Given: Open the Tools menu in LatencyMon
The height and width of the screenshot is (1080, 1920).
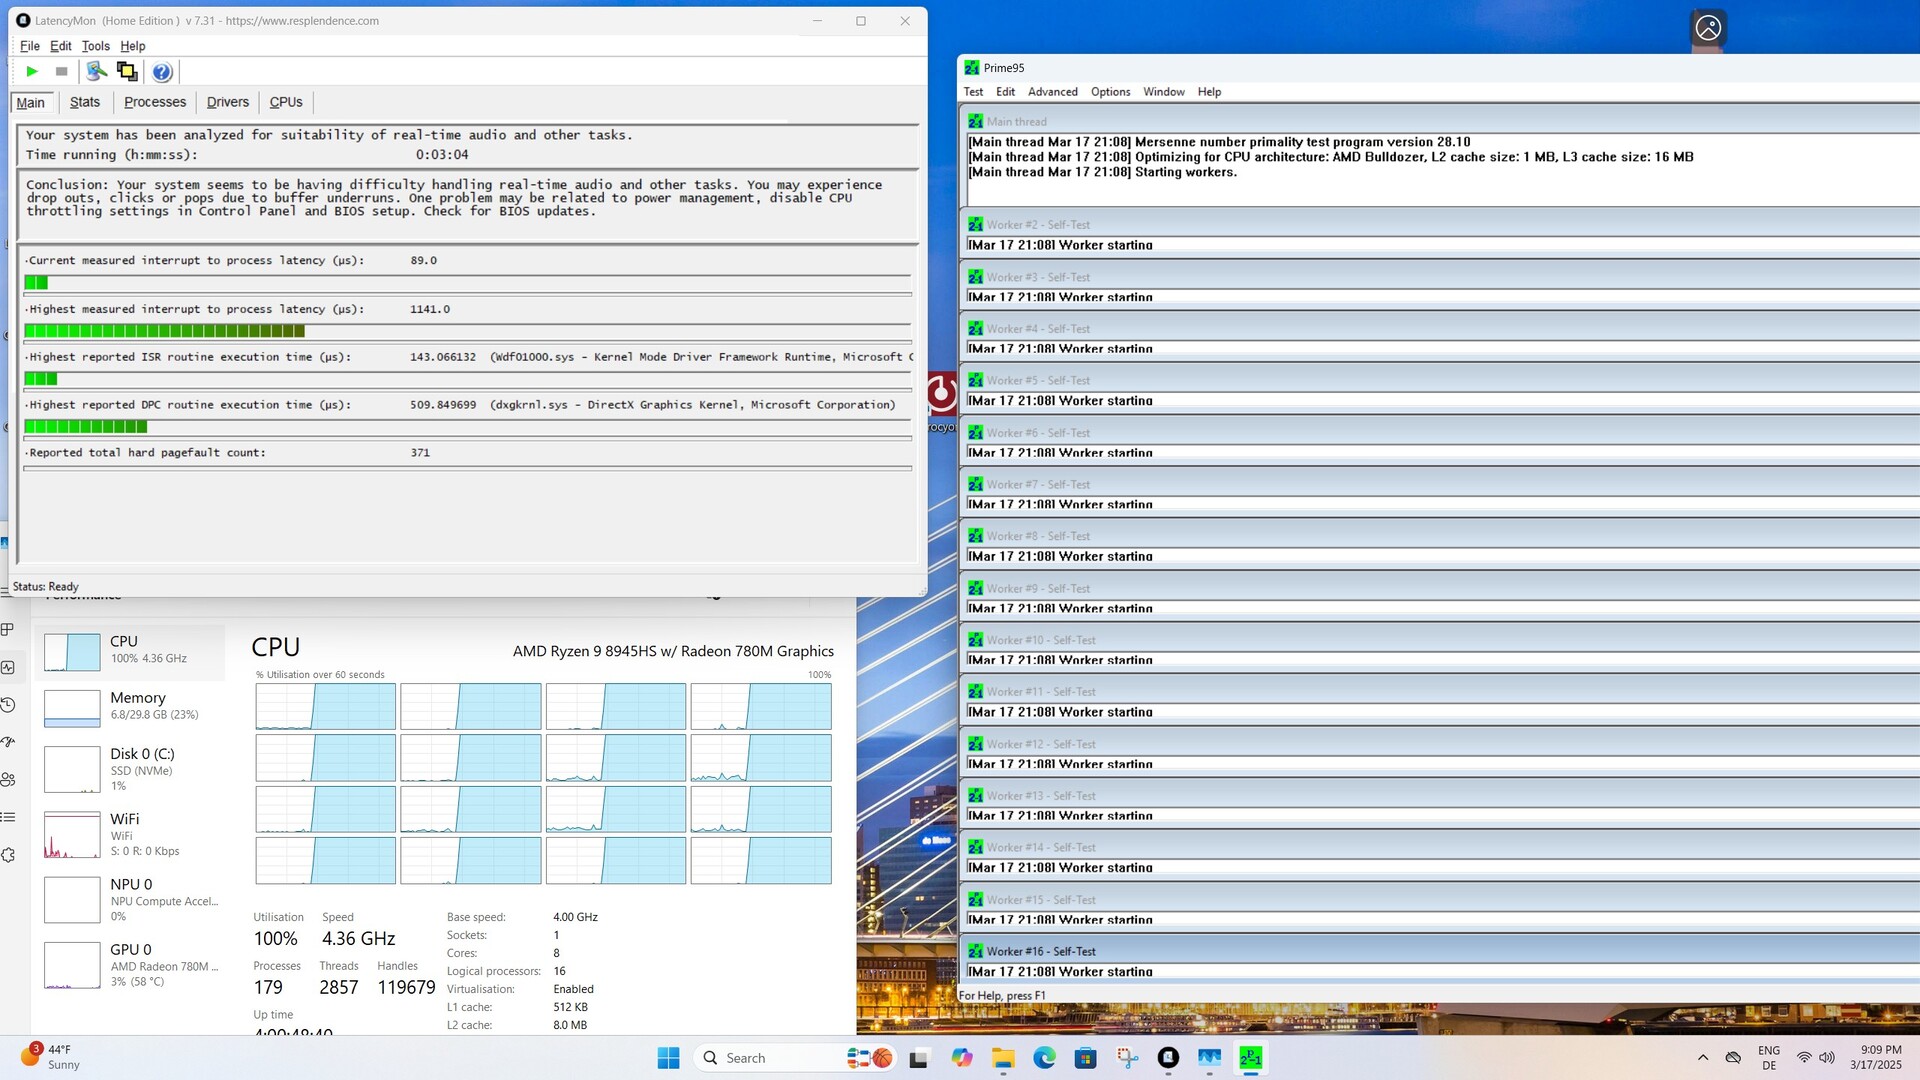Looking at the screenshot, I should tap(95, 46).
